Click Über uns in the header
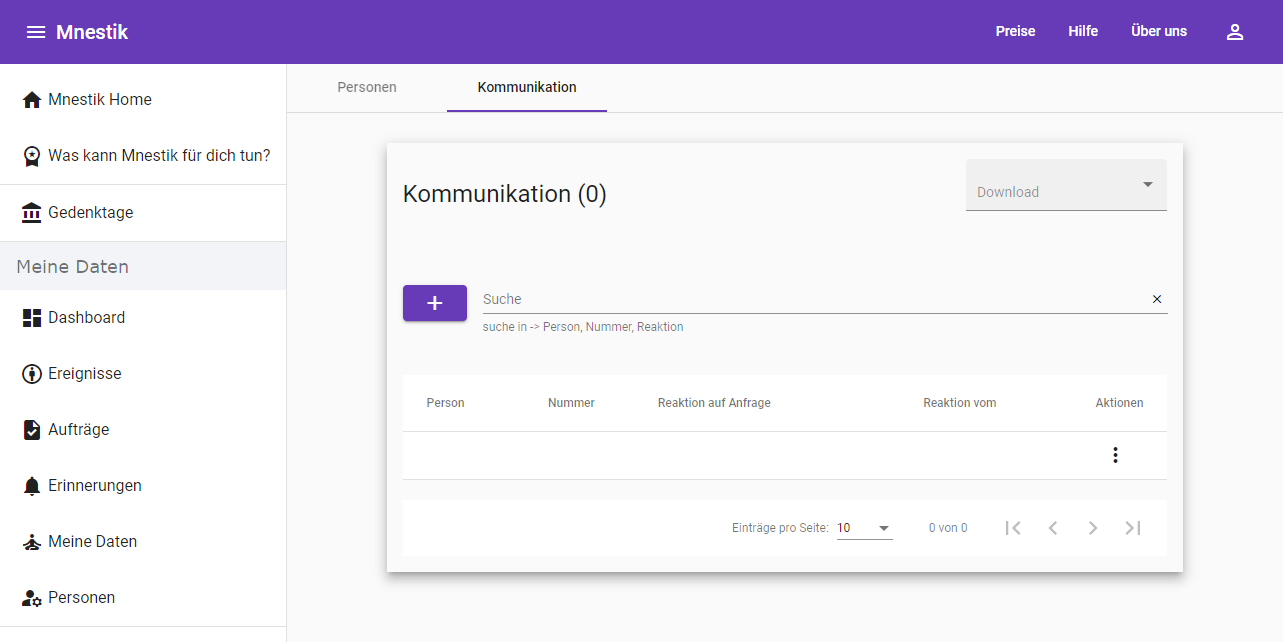The image size is (1283, 643). [x=1158, y=32]
